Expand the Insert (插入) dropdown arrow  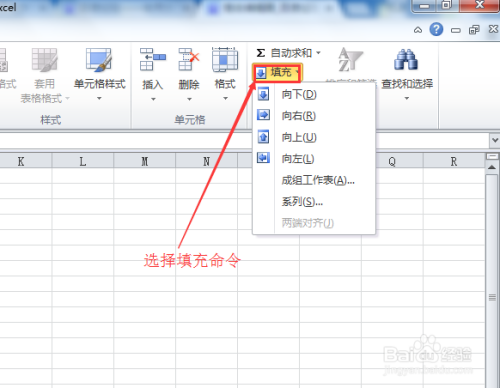[x=153, y=99]
